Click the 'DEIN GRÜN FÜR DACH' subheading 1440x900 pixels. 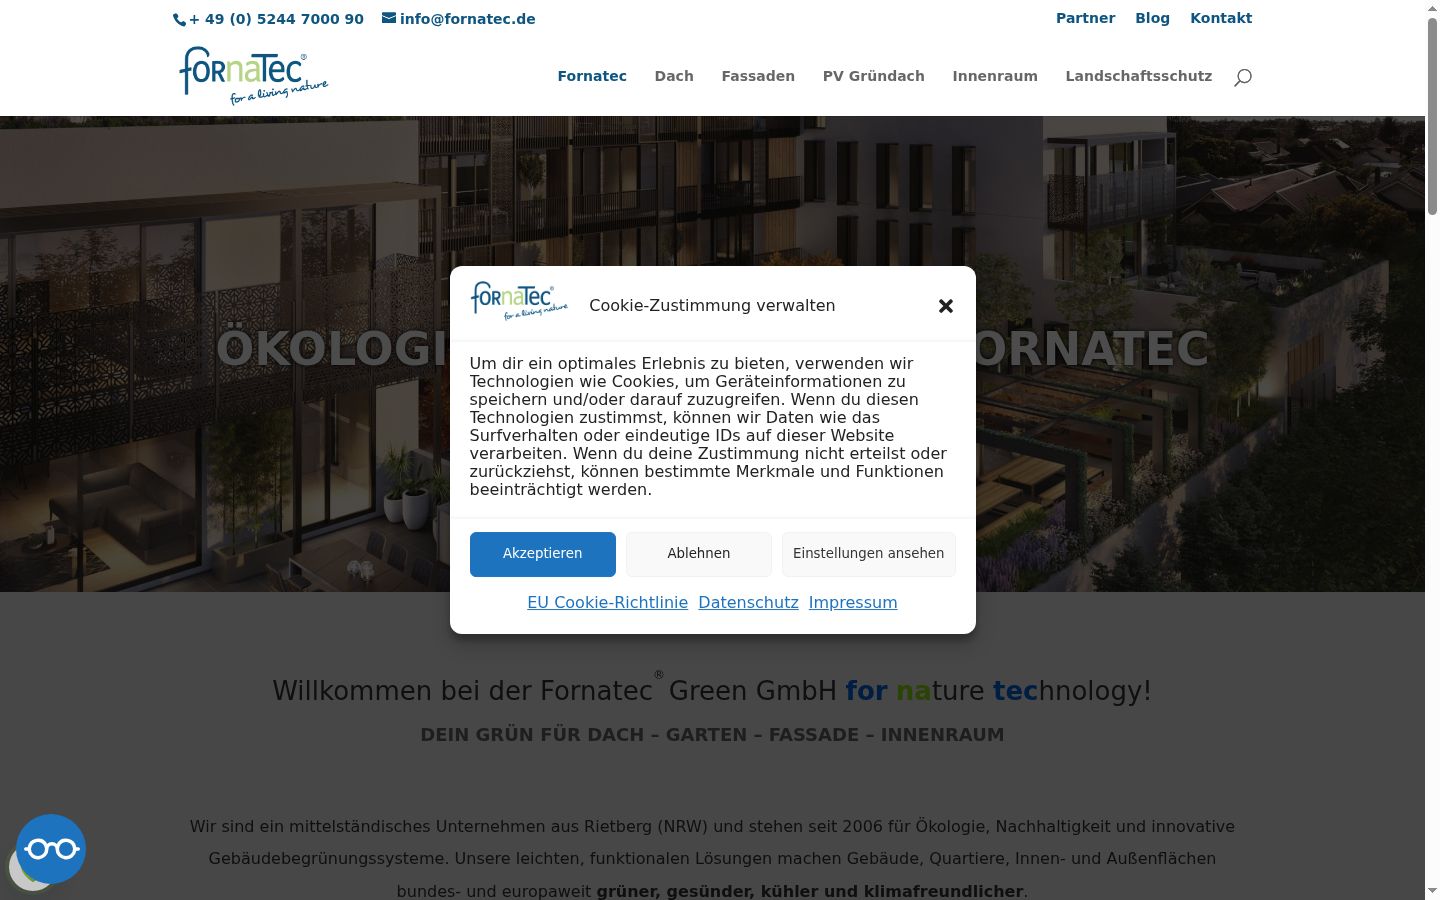tap(712, 735)
